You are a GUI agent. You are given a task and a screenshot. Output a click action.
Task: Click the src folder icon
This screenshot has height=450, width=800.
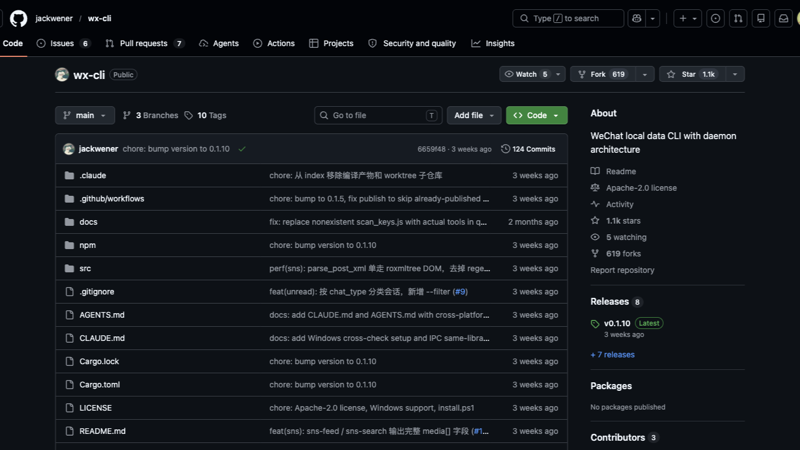[69, 268]
